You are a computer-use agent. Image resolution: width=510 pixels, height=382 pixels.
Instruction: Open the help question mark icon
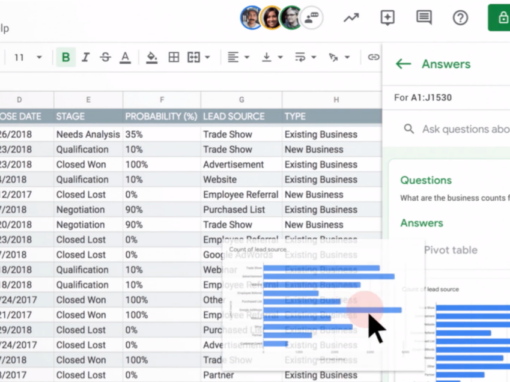pyautogui.click(x=460, y=18)
